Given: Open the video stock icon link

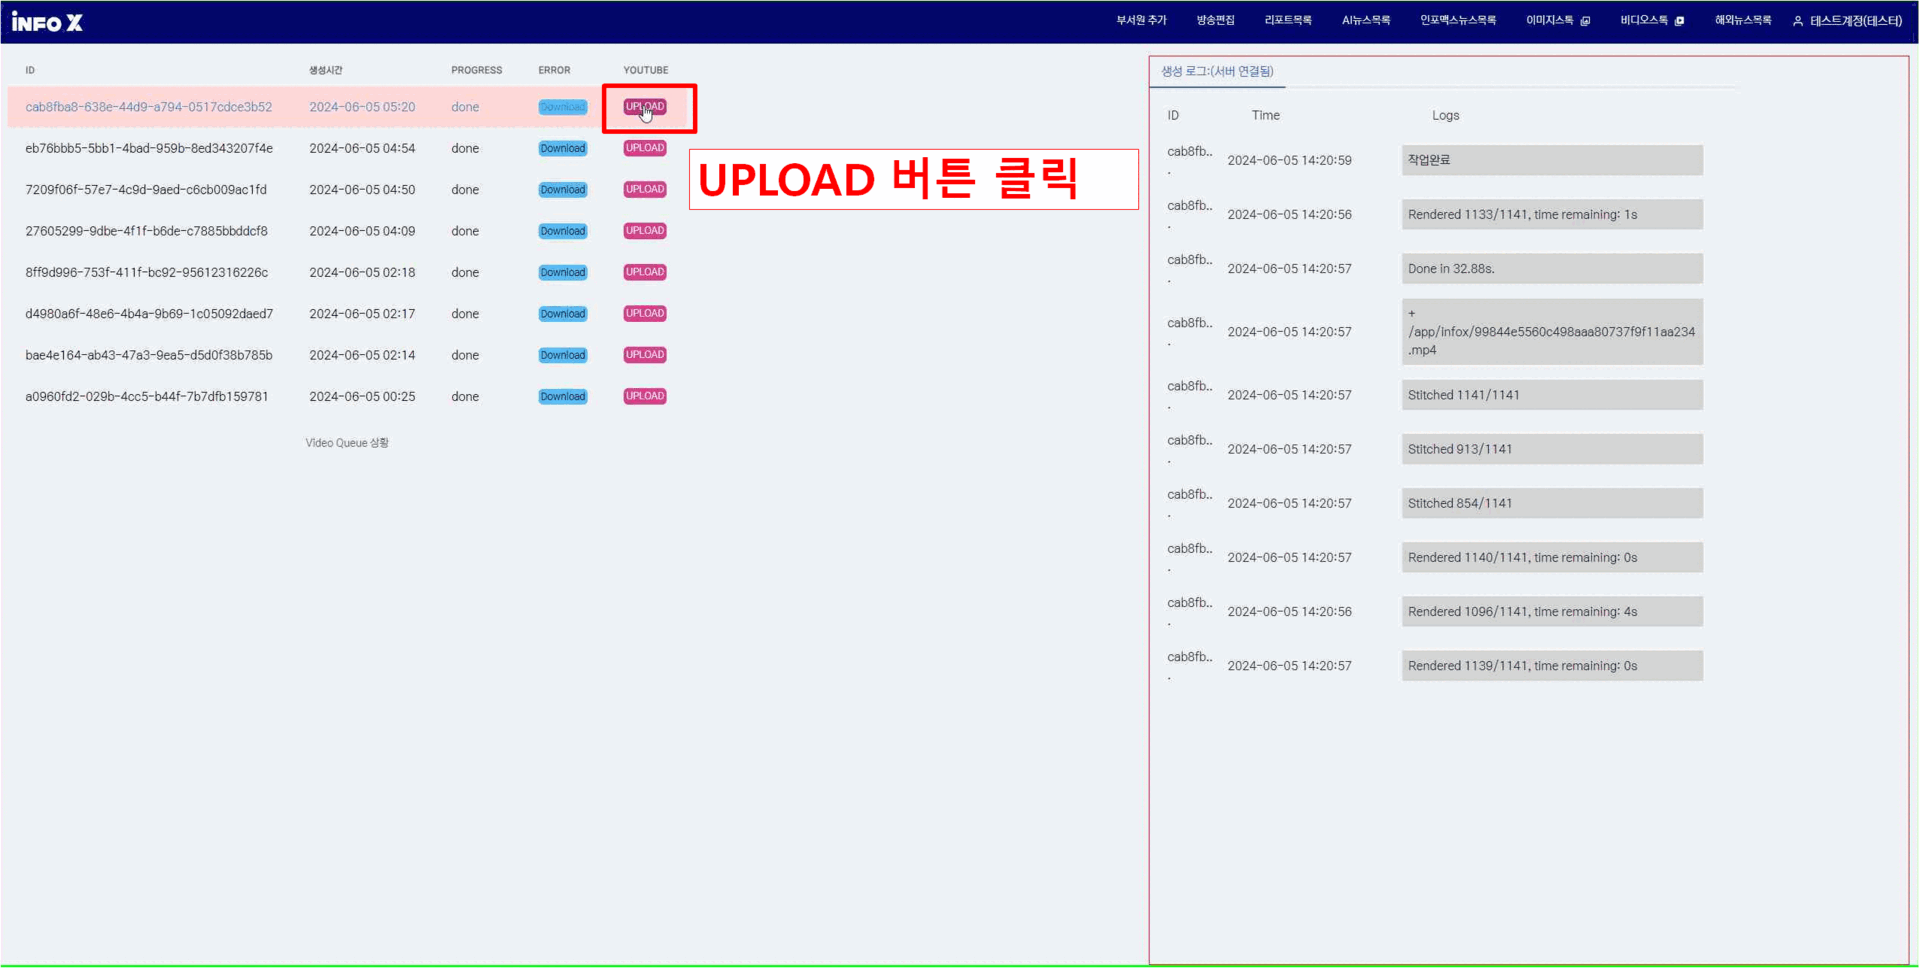Looking at the screenshot, I should (1679, 21).
